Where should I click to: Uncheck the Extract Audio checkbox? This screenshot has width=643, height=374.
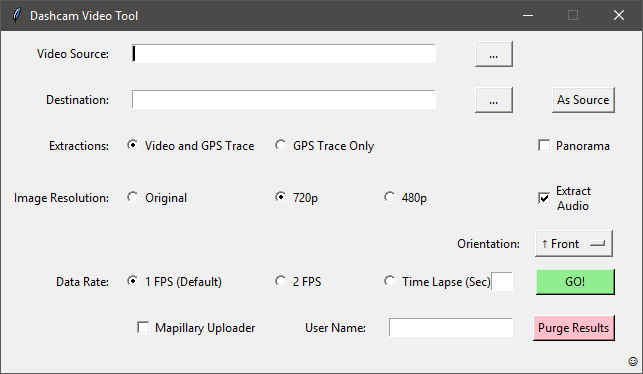544,198
